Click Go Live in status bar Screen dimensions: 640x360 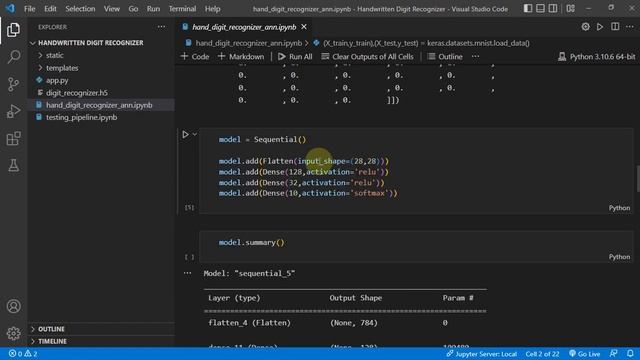pos(584,354)
